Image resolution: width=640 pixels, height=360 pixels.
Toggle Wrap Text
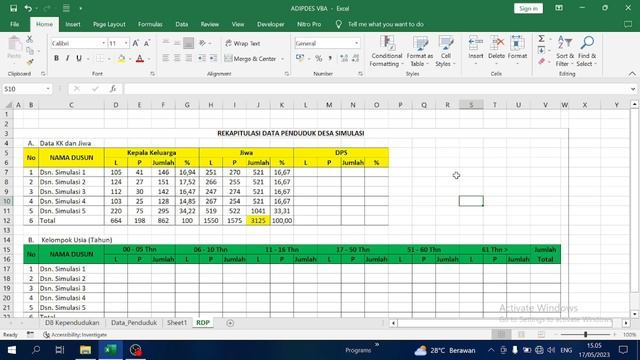click(x=242, y=43)
